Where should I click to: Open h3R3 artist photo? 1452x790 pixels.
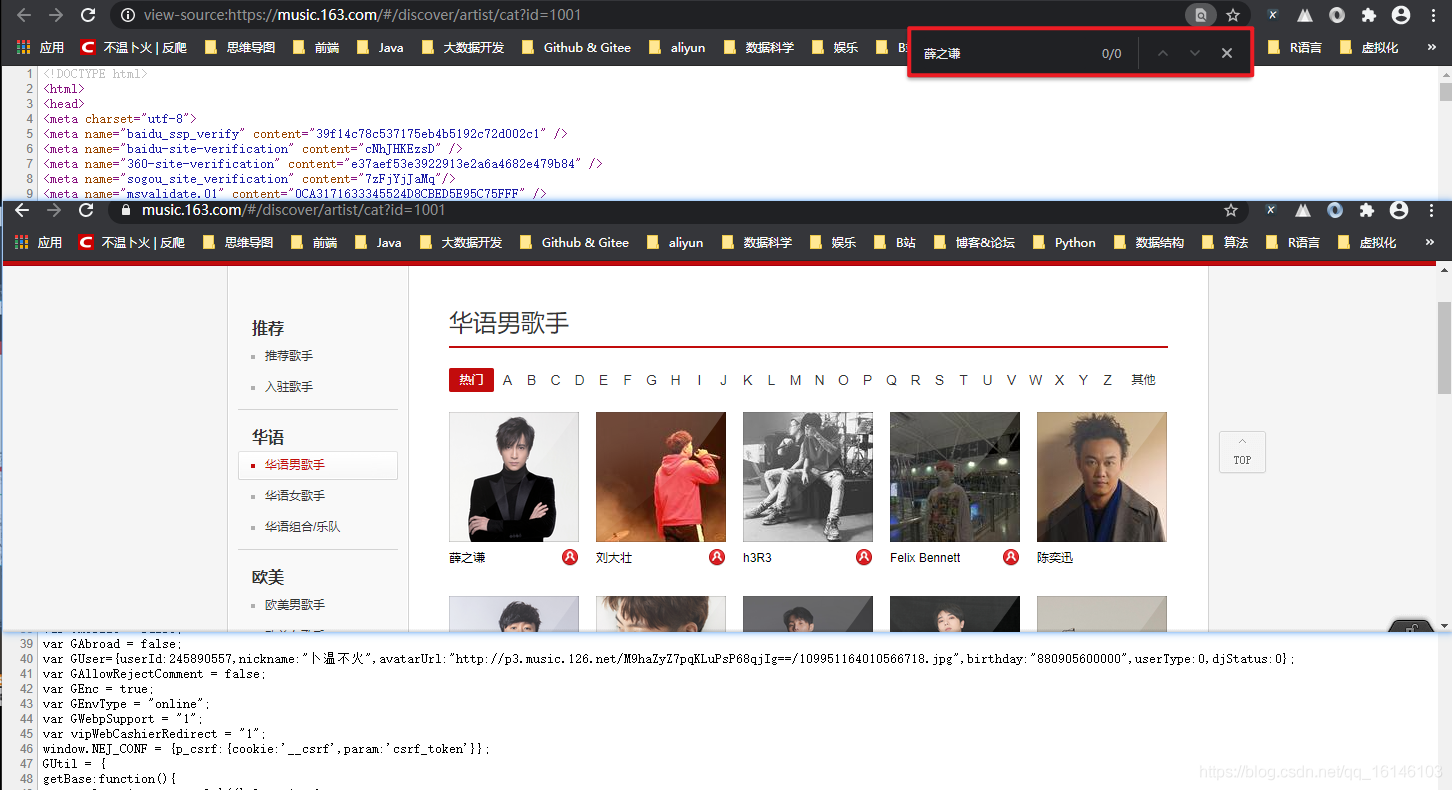point(808,477)
